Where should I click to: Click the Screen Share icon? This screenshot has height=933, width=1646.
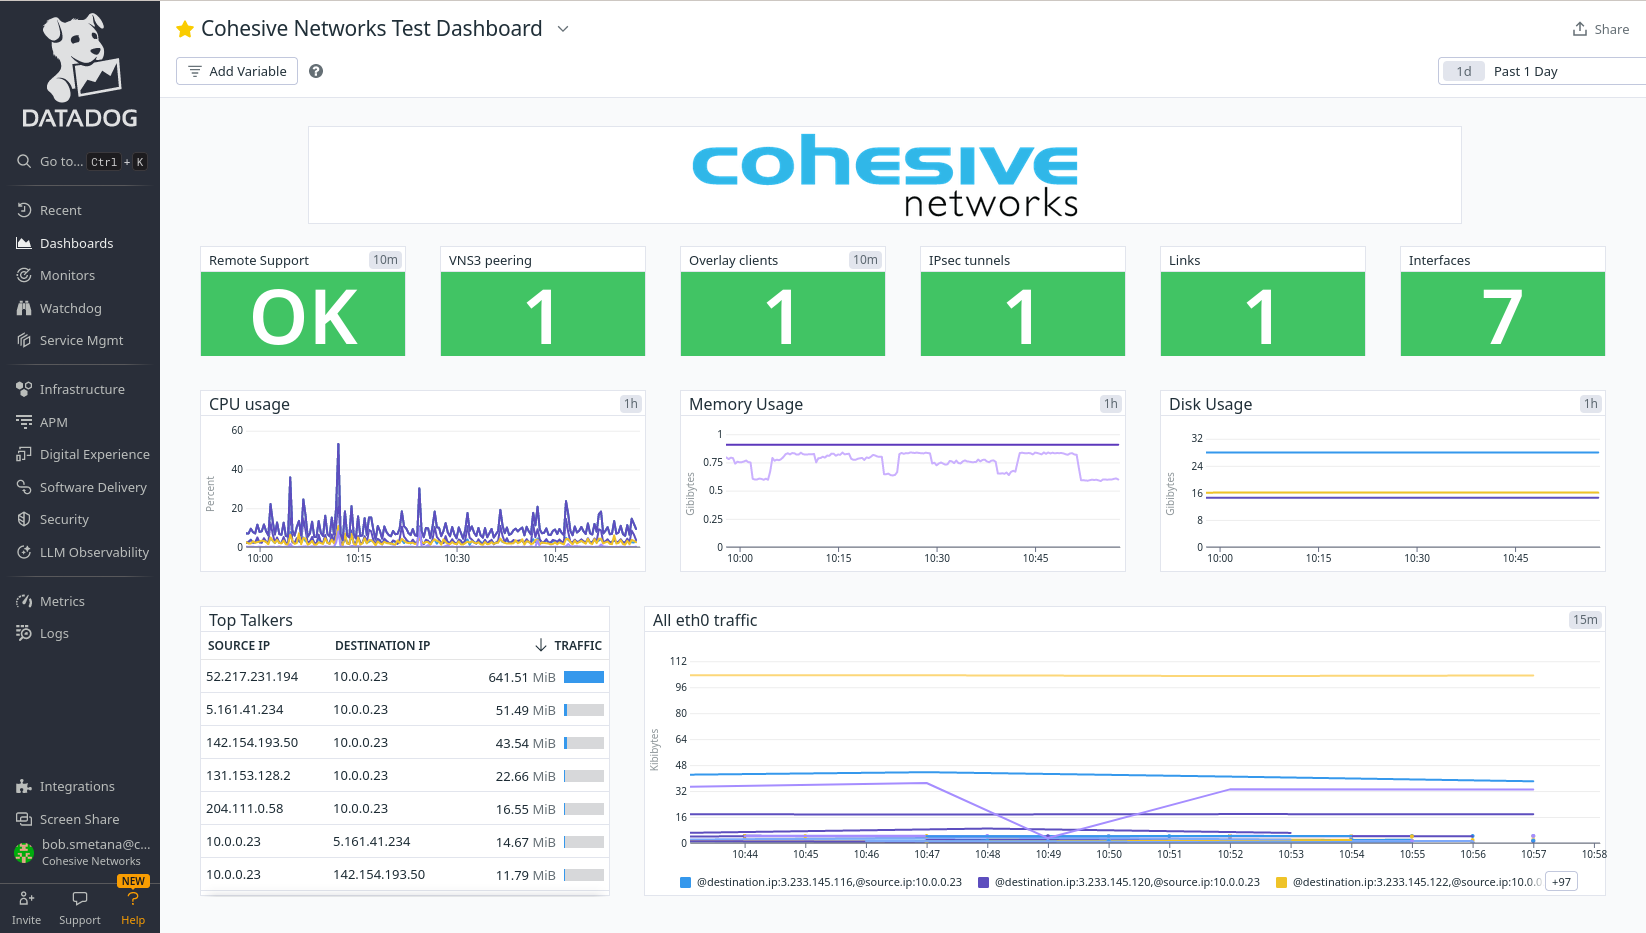tap(24, 819)
